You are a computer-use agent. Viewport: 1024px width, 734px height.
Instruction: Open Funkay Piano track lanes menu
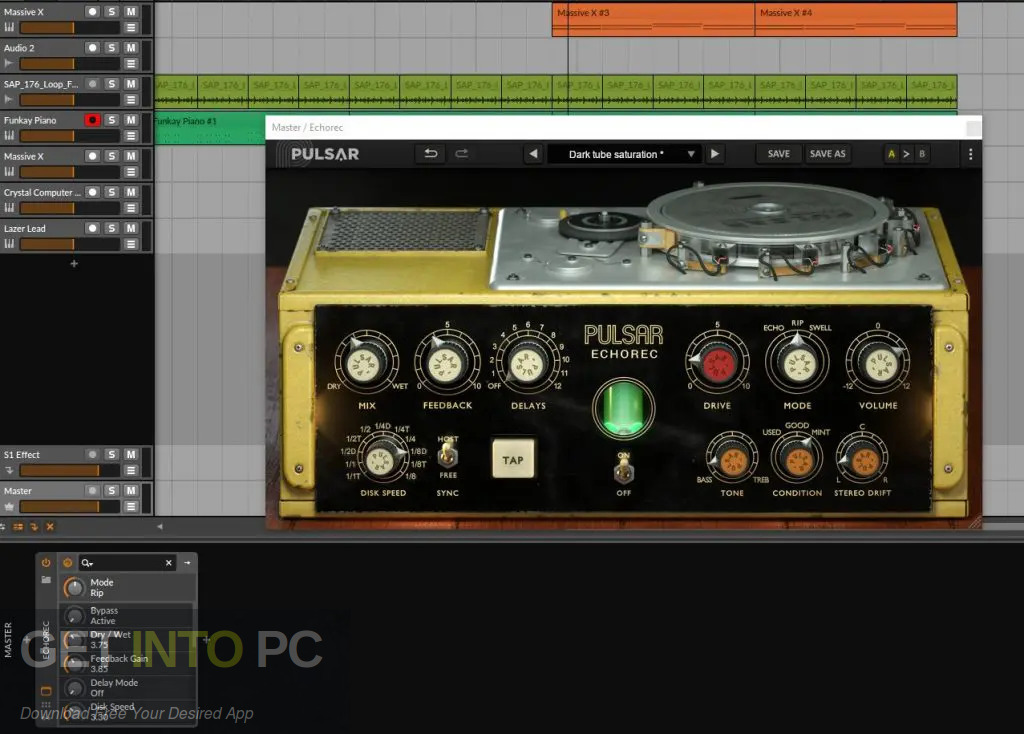pos(131,136)
